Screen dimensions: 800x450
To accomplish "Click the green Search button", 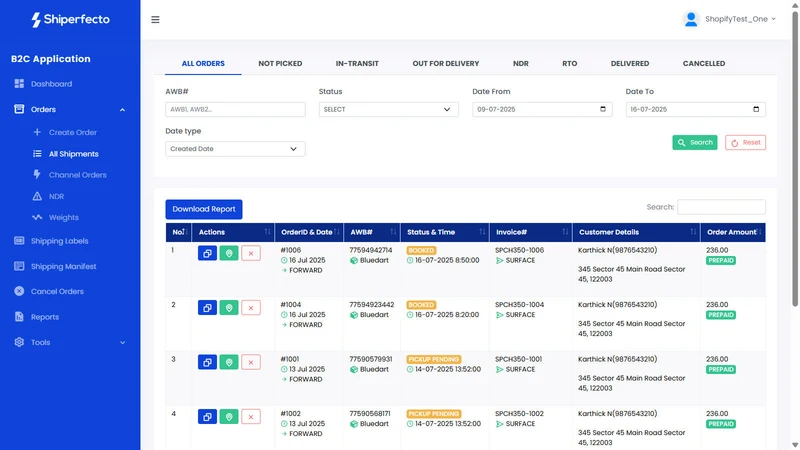I will click(694, 142).
